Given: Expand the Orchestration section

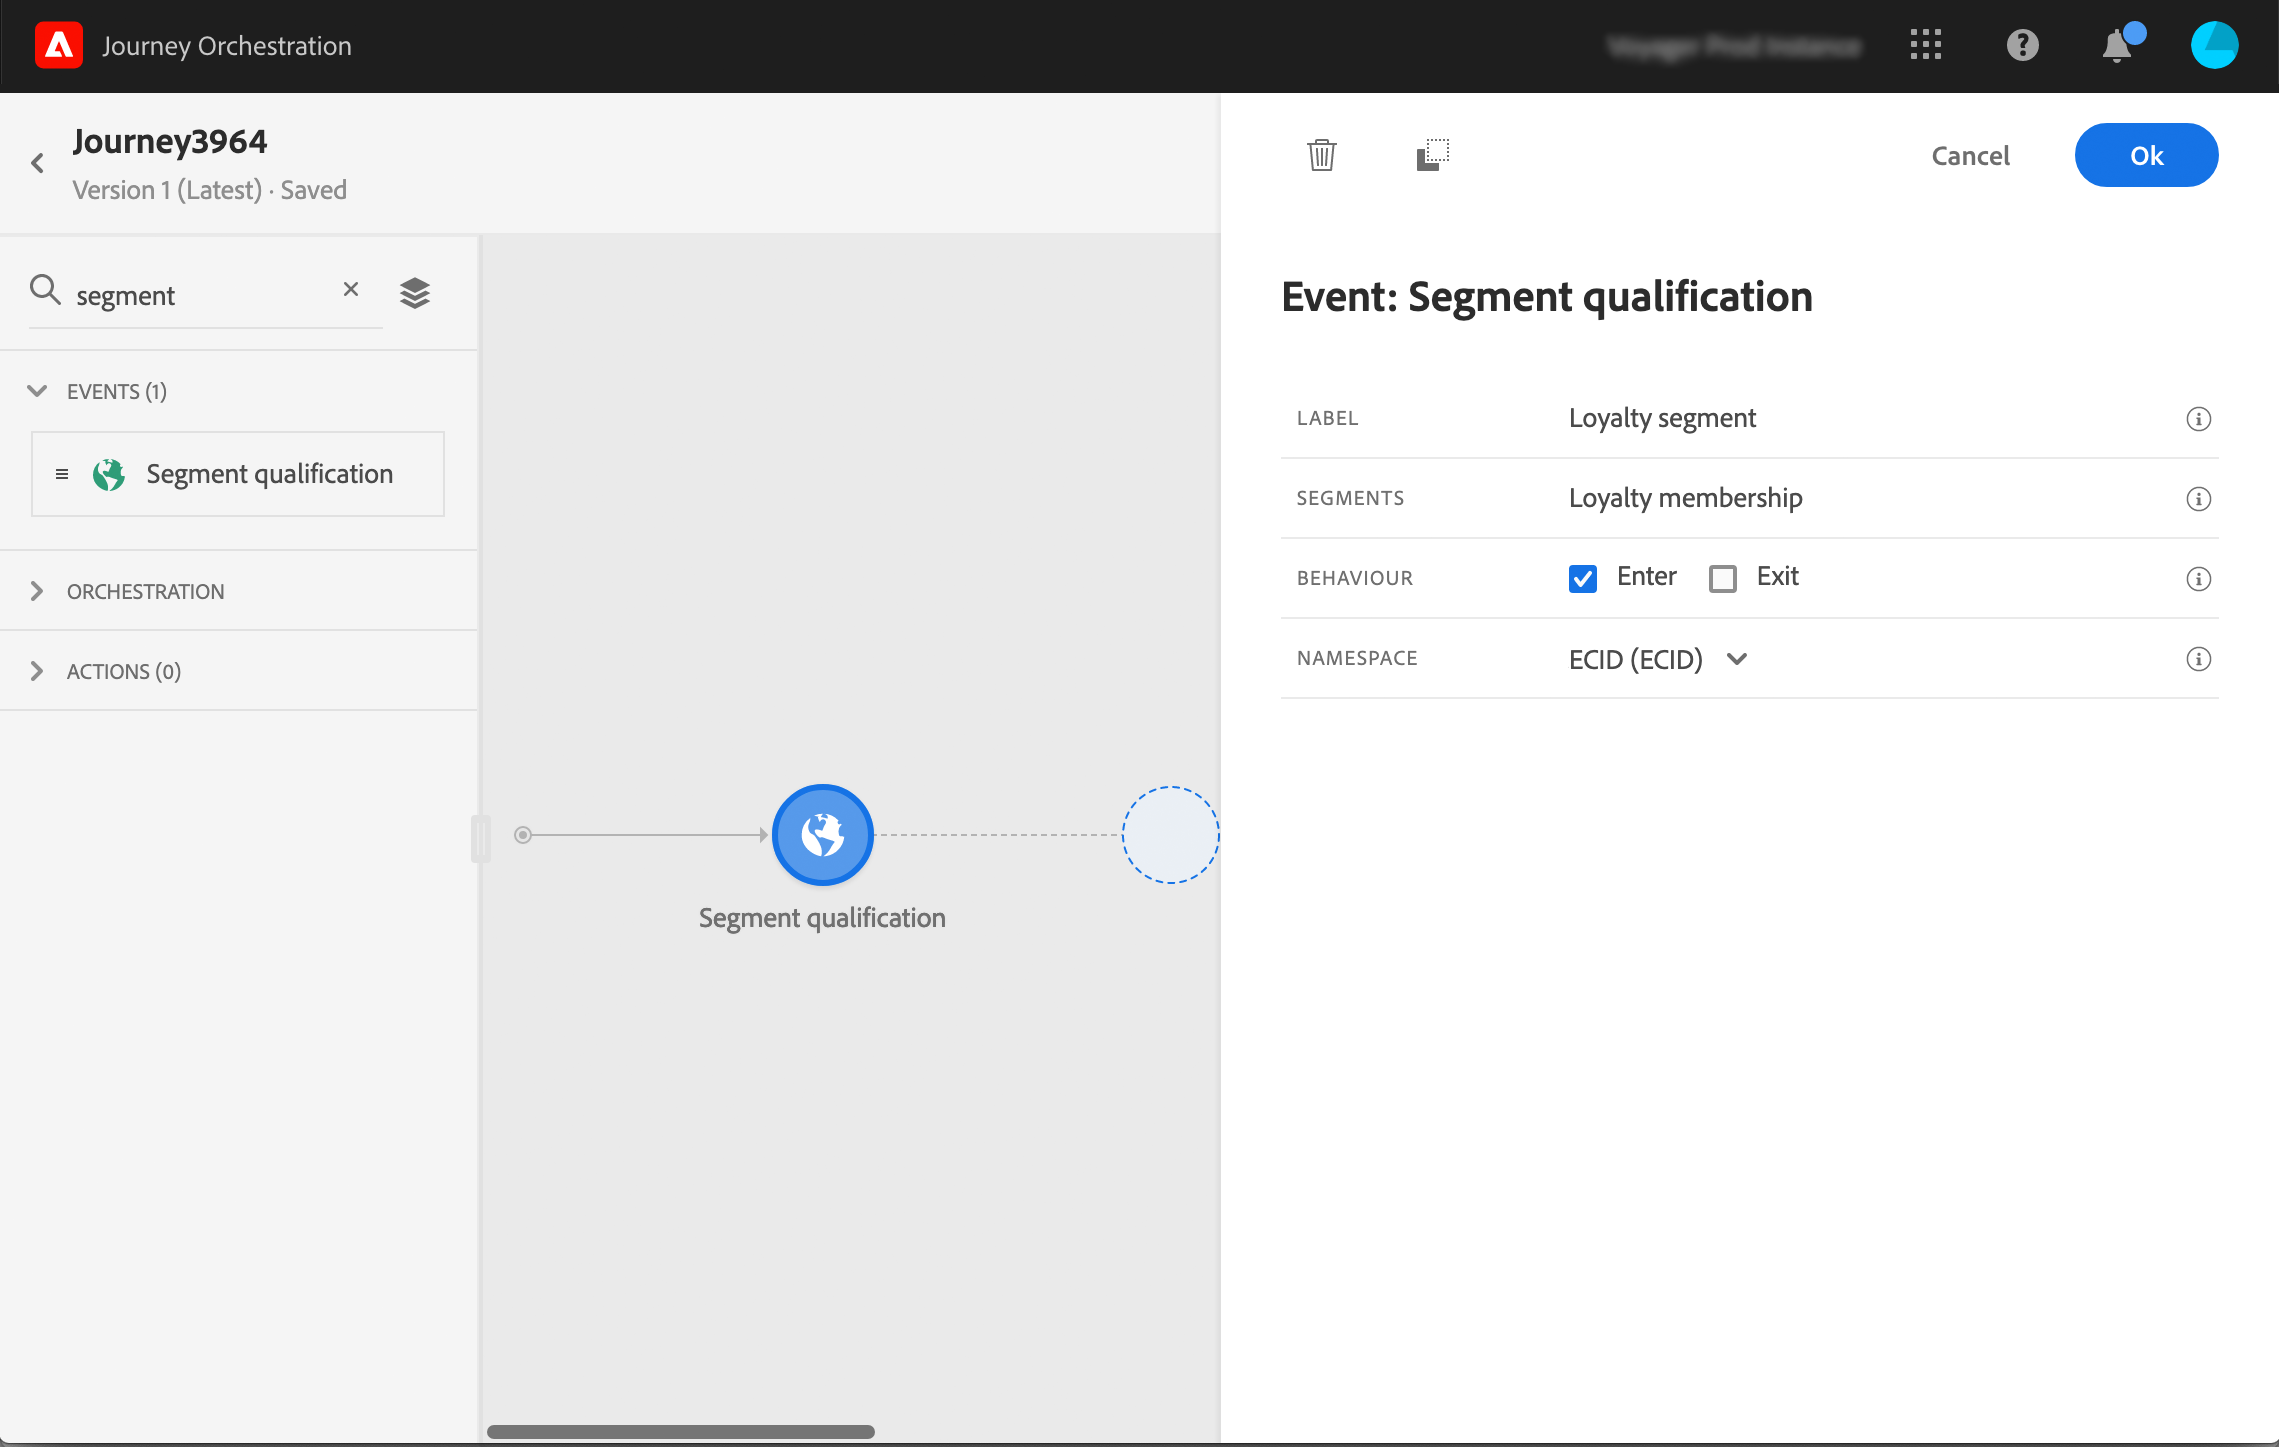Looking at the screenshot, I should pos(37,591).
